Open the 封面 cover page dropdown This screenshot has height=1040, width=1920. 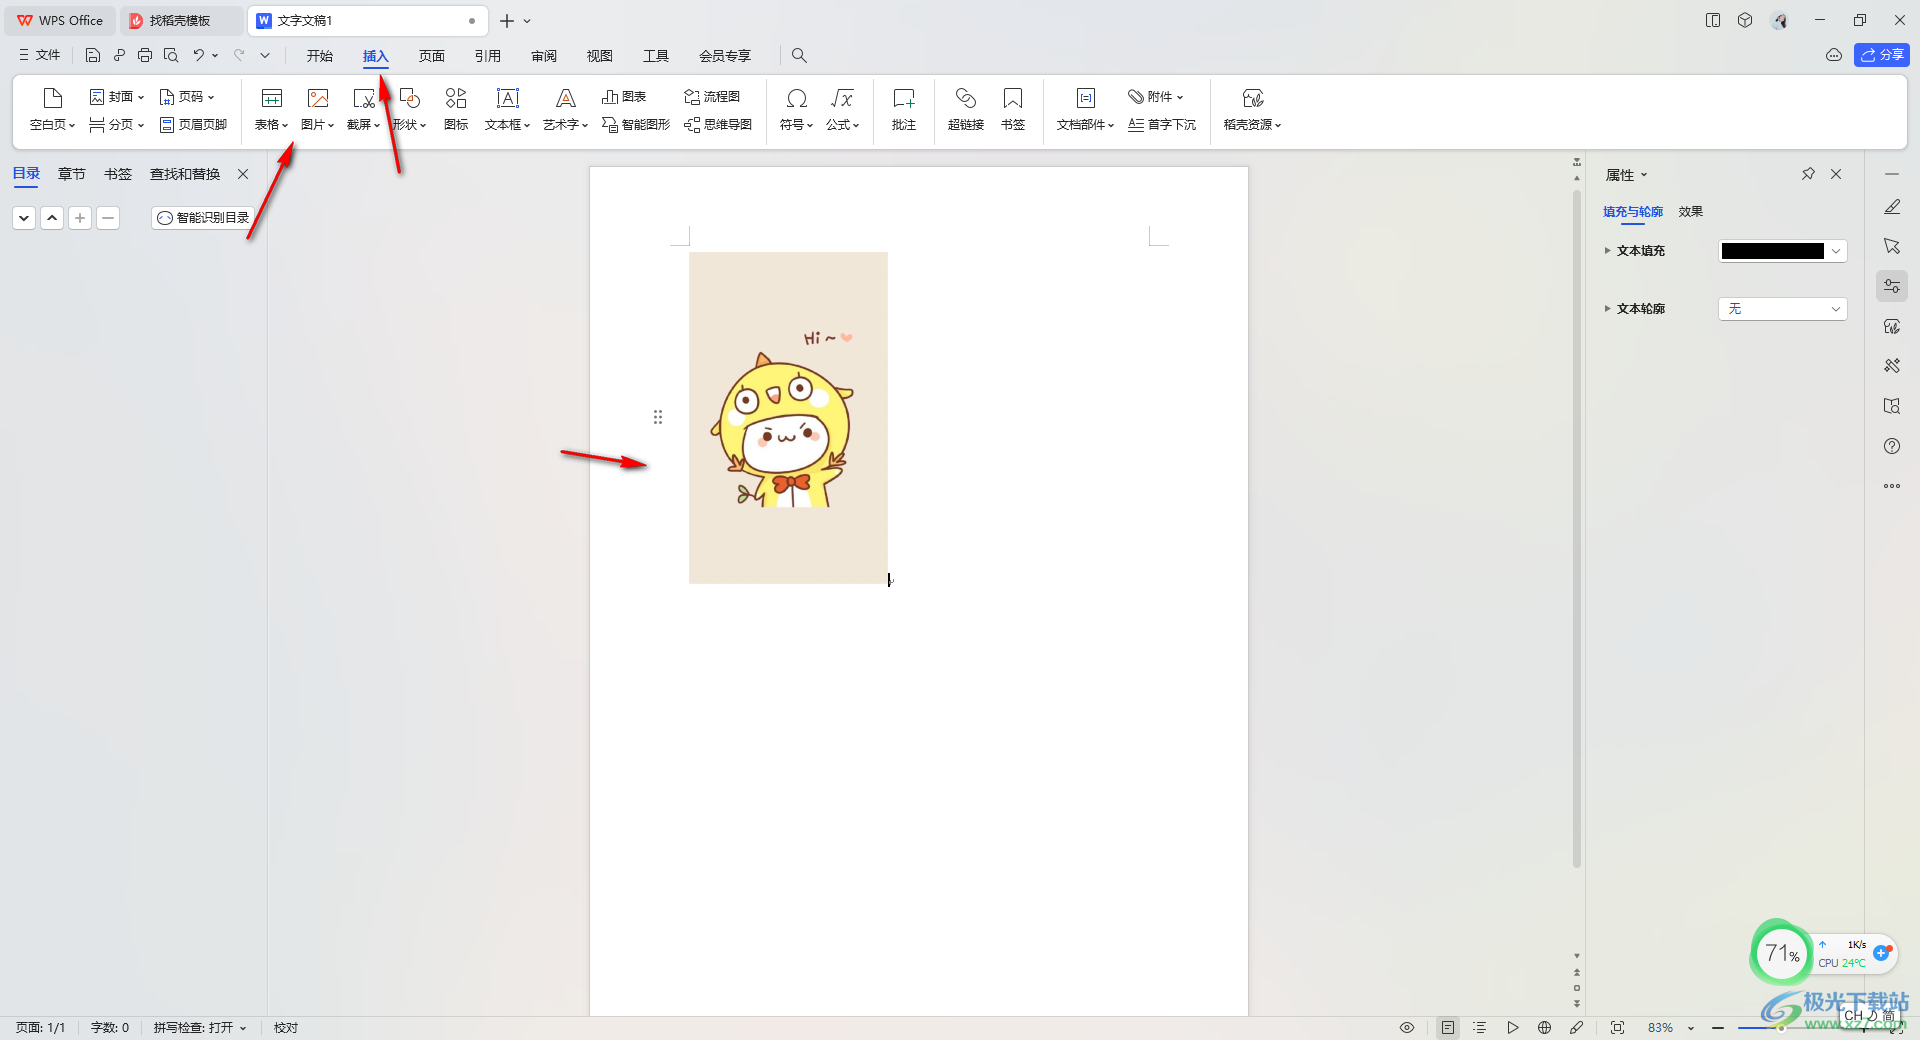(117, 97)
